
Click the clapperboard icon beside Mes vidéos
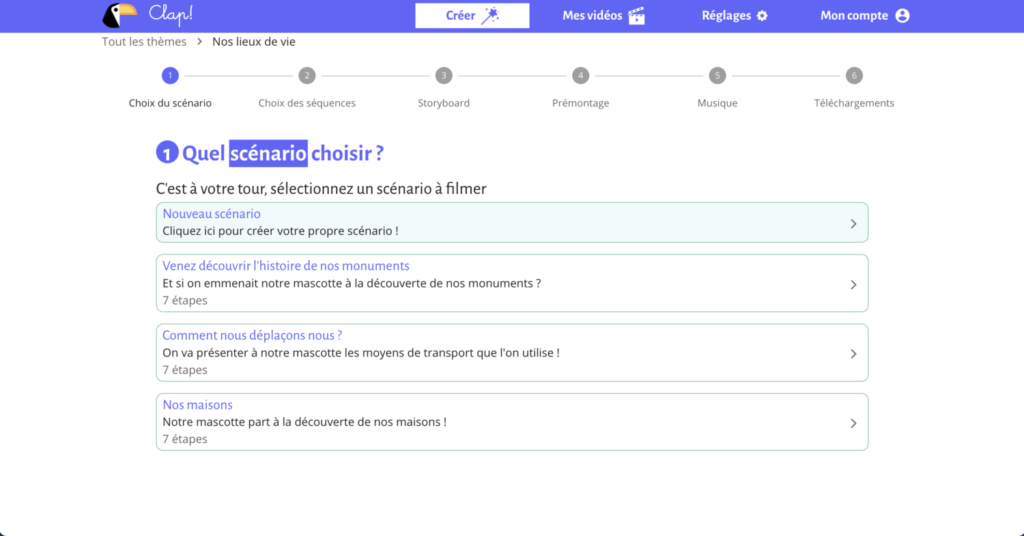pos(637,16)
